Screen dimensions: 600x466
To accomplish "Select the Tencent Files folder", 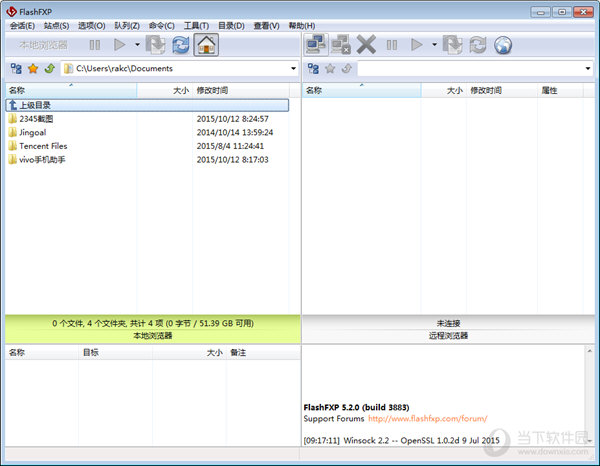I will click(43, 146).
